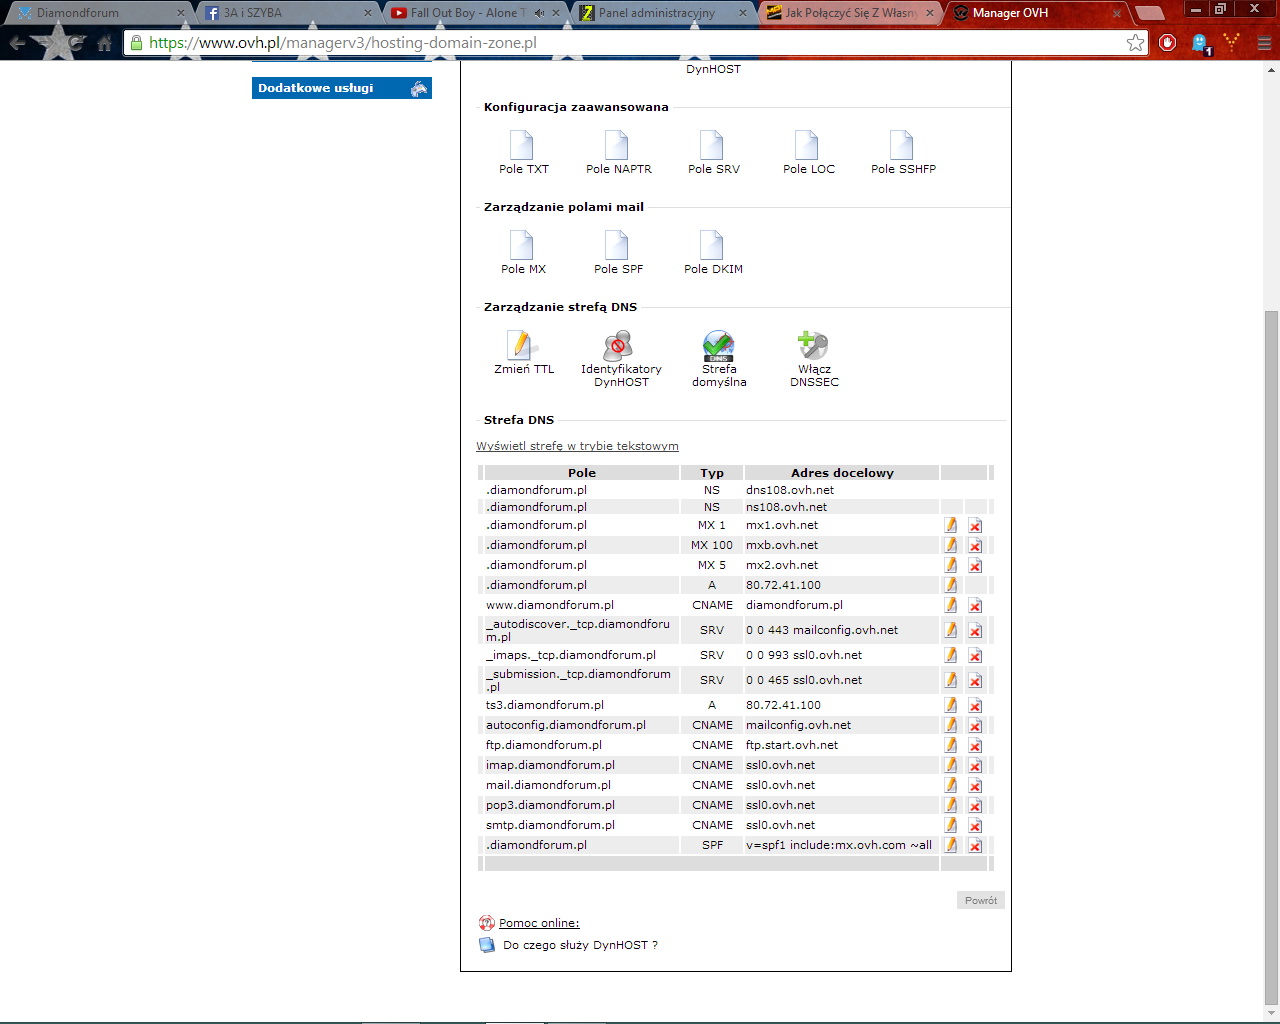Delete the imap.diamondforum.pl record
Screen dimensions: 1280x1024
975,766
